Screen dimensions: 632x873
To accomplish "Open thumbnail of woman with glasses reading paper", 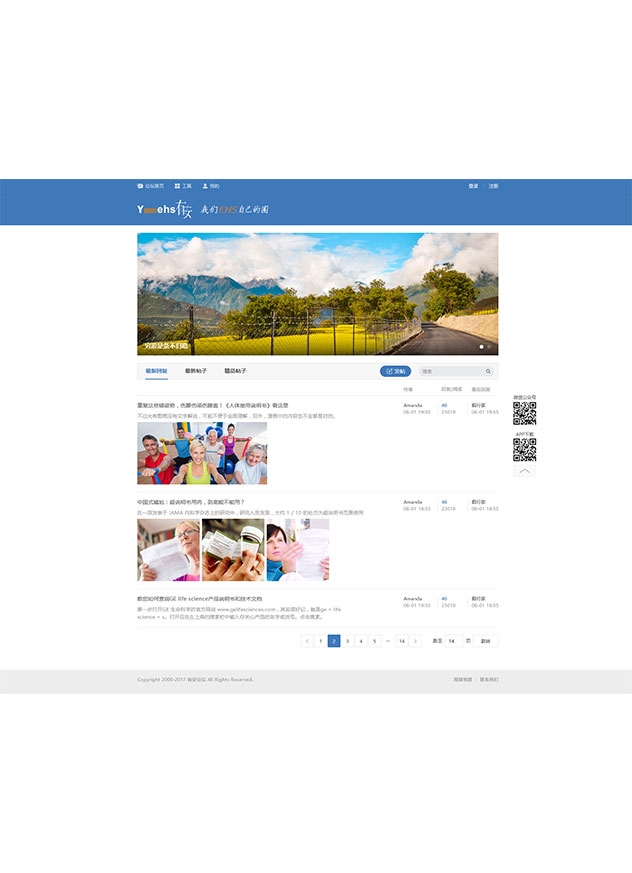I will coord(169,550).
